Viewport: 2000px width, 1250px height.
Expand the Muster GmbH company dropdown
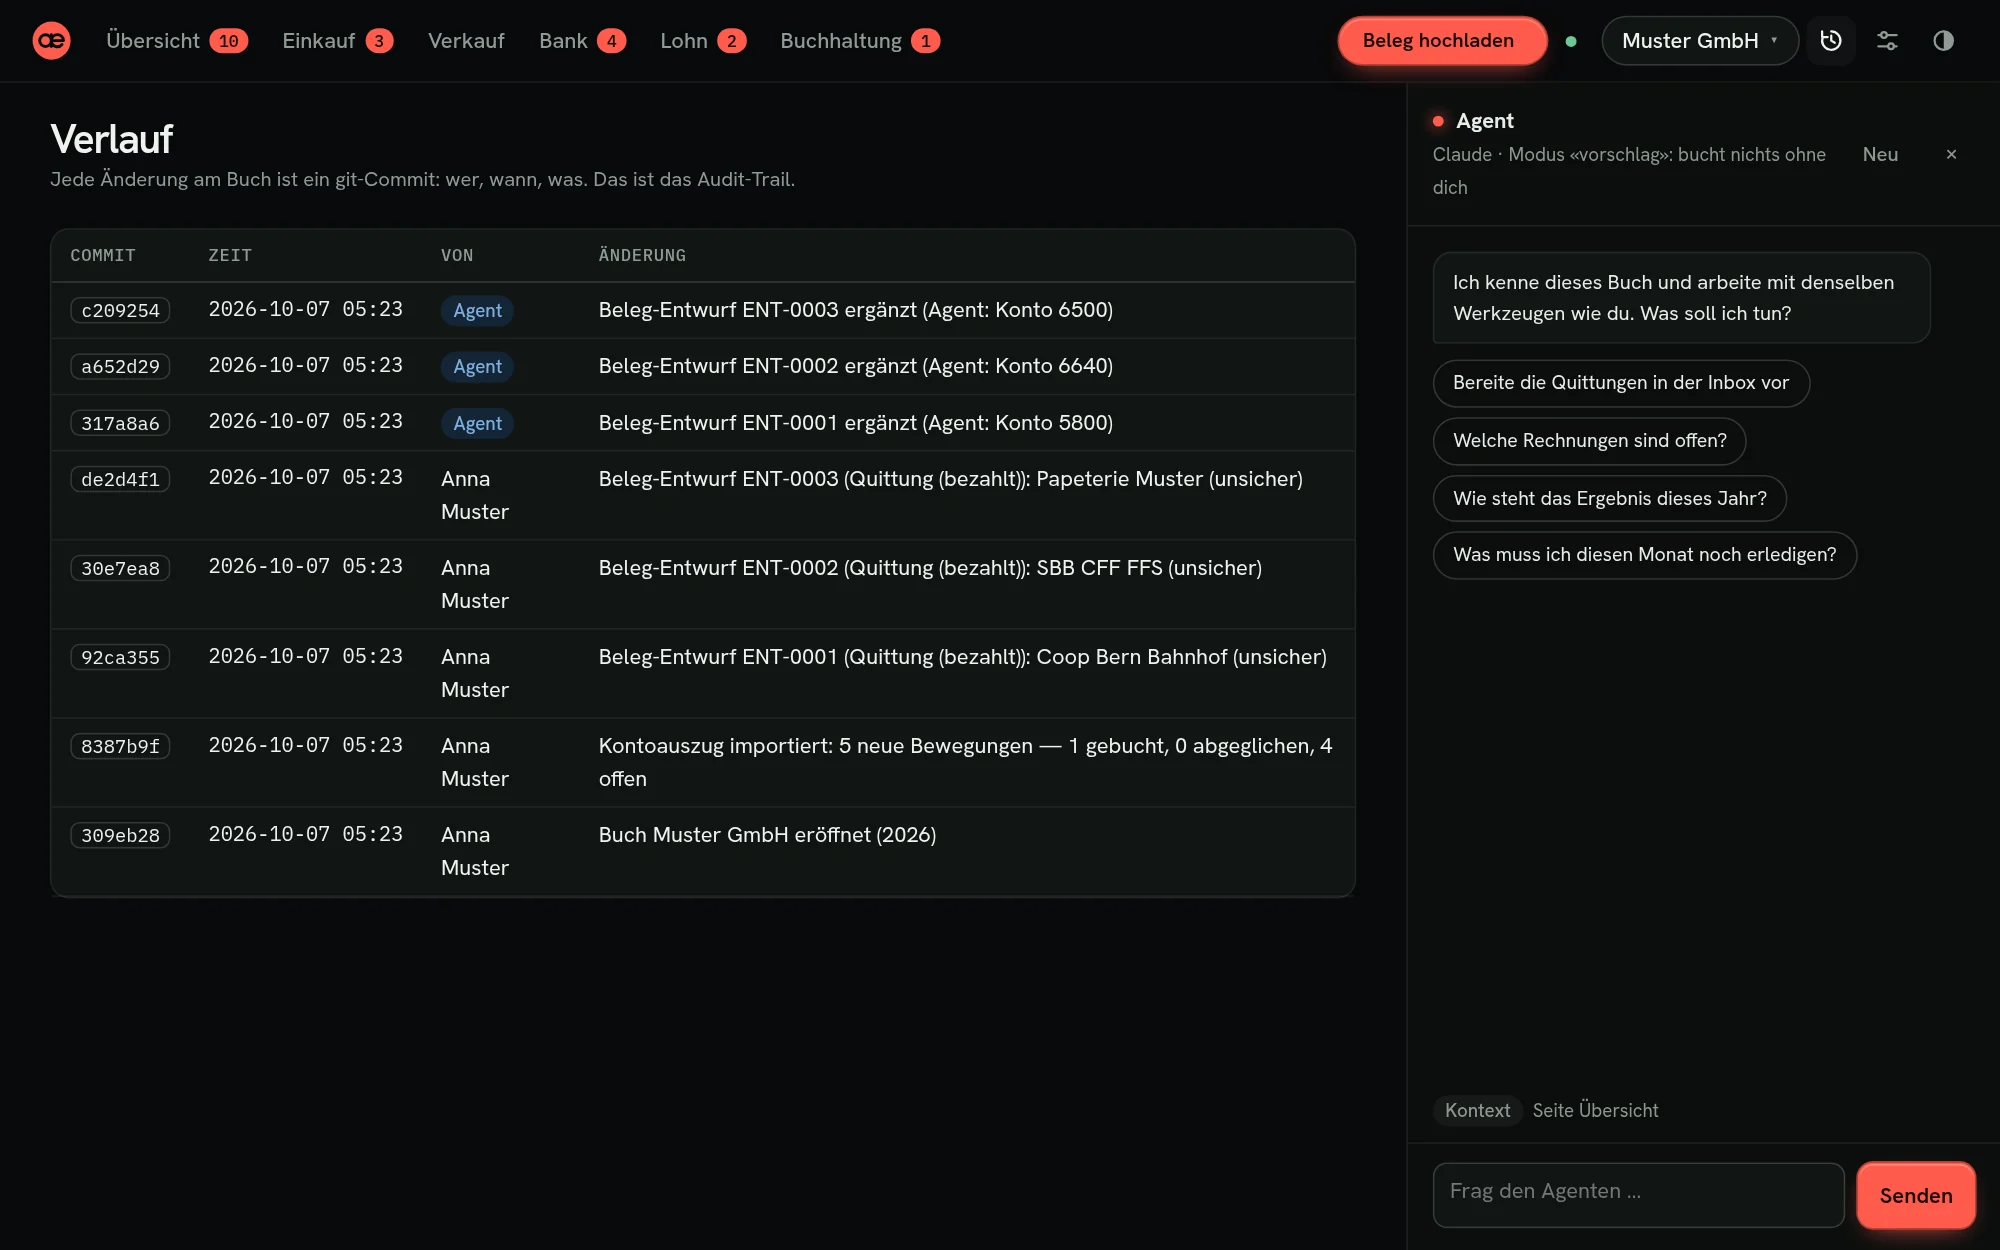(x=1700, y=41)
